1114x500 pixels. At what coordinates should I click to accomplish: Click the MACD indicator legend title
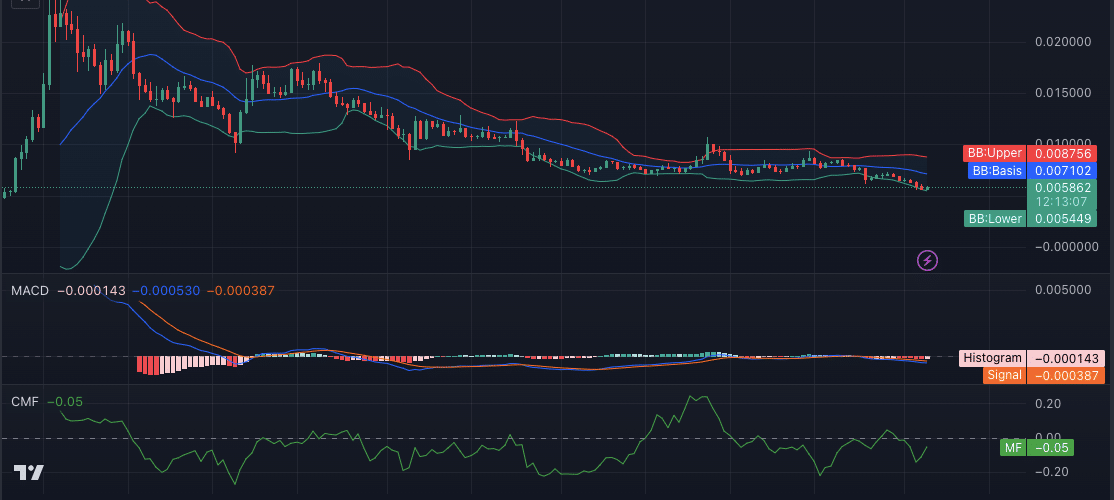[30, 290]
